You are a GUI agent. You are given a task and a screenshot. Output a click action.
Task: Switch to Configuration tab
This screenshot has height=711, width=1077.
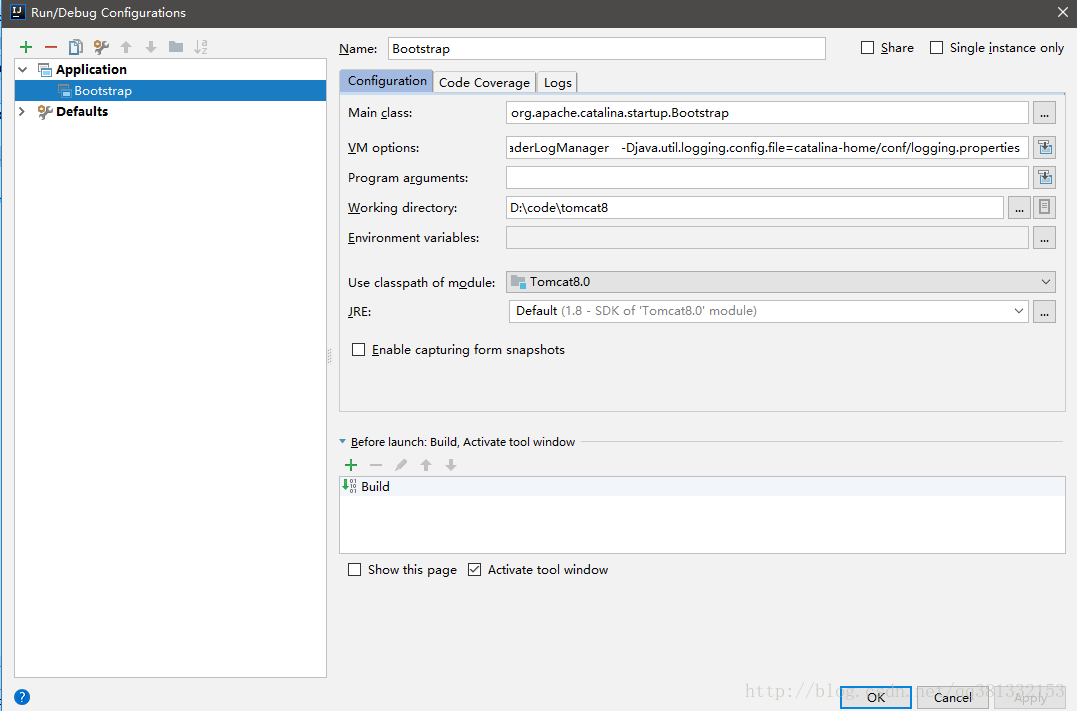(387, 80)
